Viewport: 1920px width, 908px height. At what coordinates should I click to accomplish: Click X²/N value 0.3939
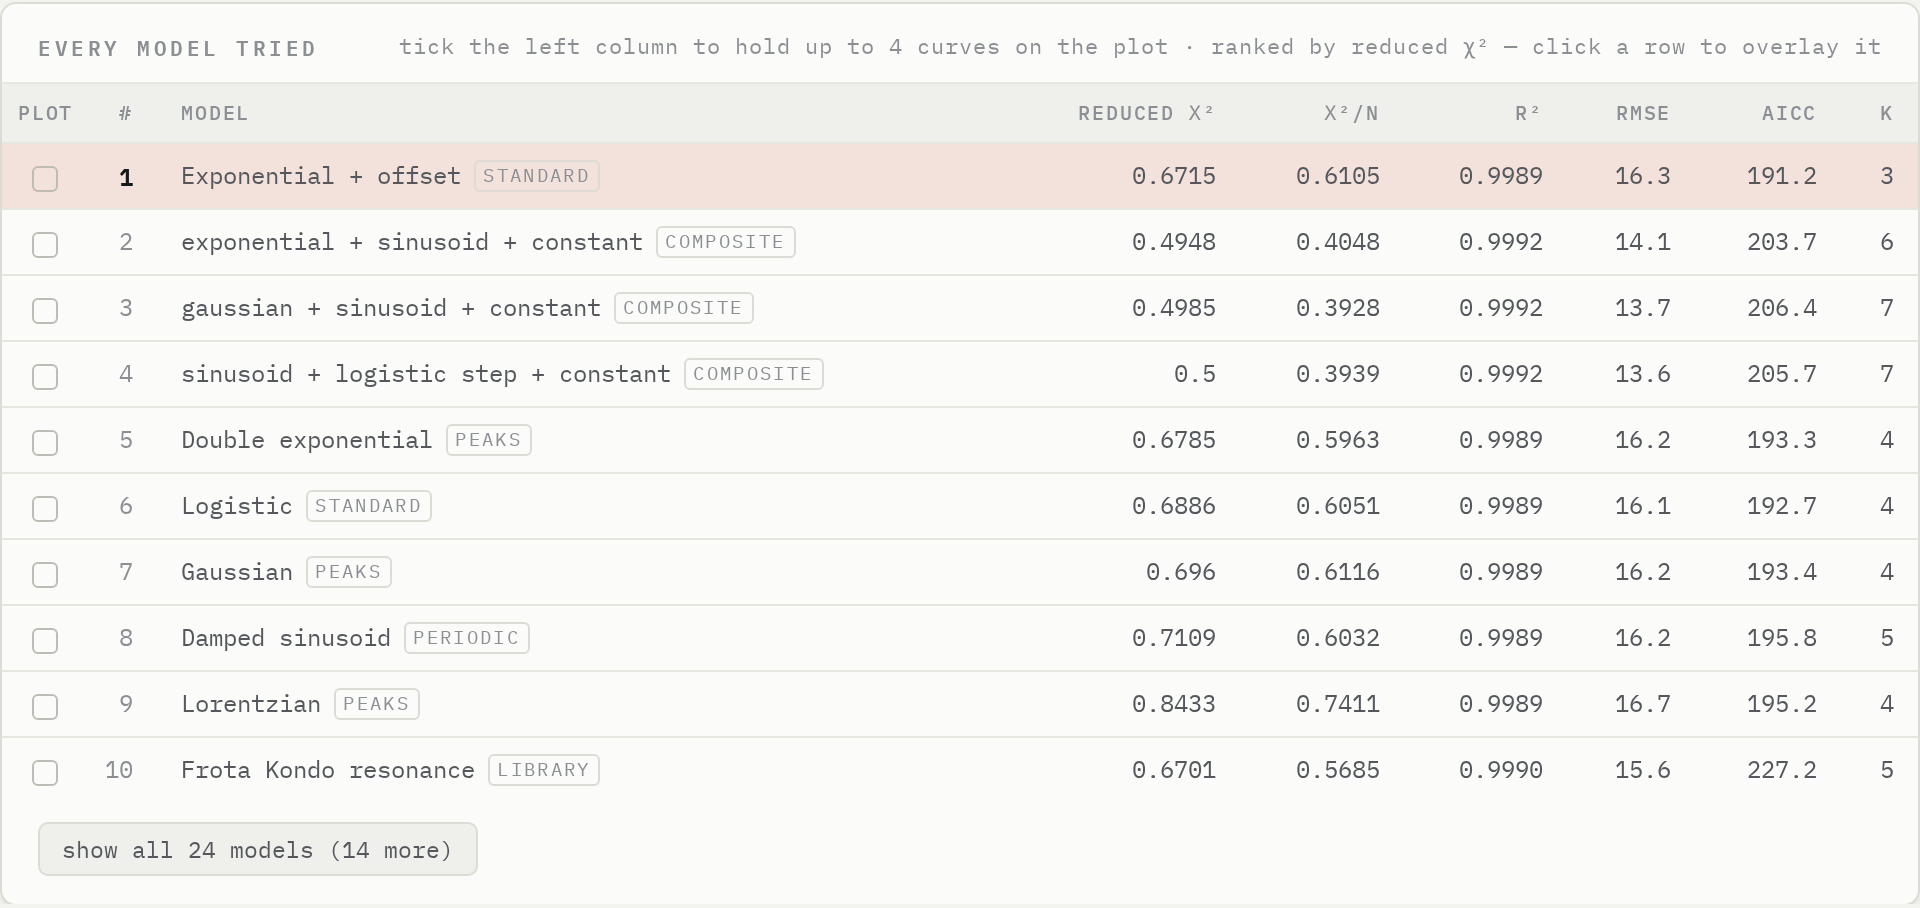click(1338, 374)
